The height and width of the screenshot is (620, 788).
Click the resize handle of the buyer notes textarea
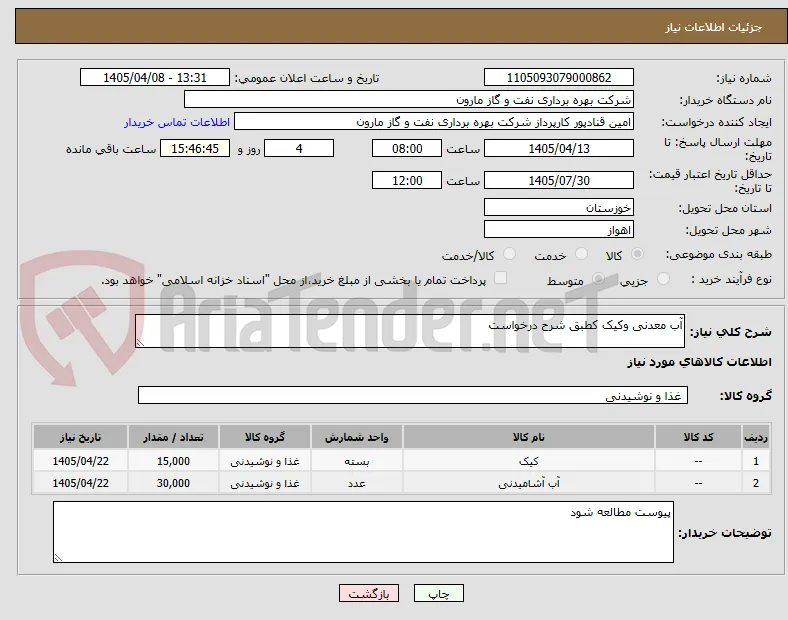(x=58, y=557)
